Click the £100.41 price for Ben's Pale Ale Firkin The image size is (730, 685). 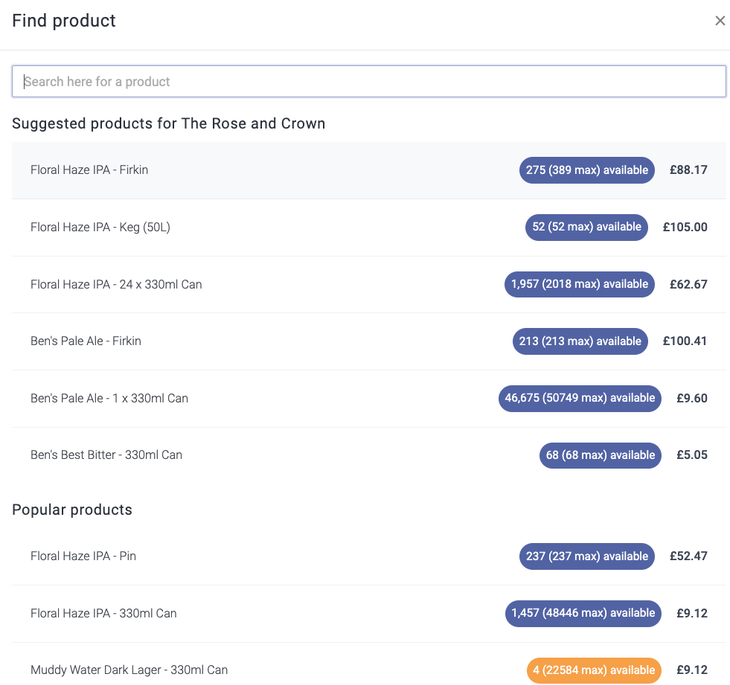click(x=685, y=341)
